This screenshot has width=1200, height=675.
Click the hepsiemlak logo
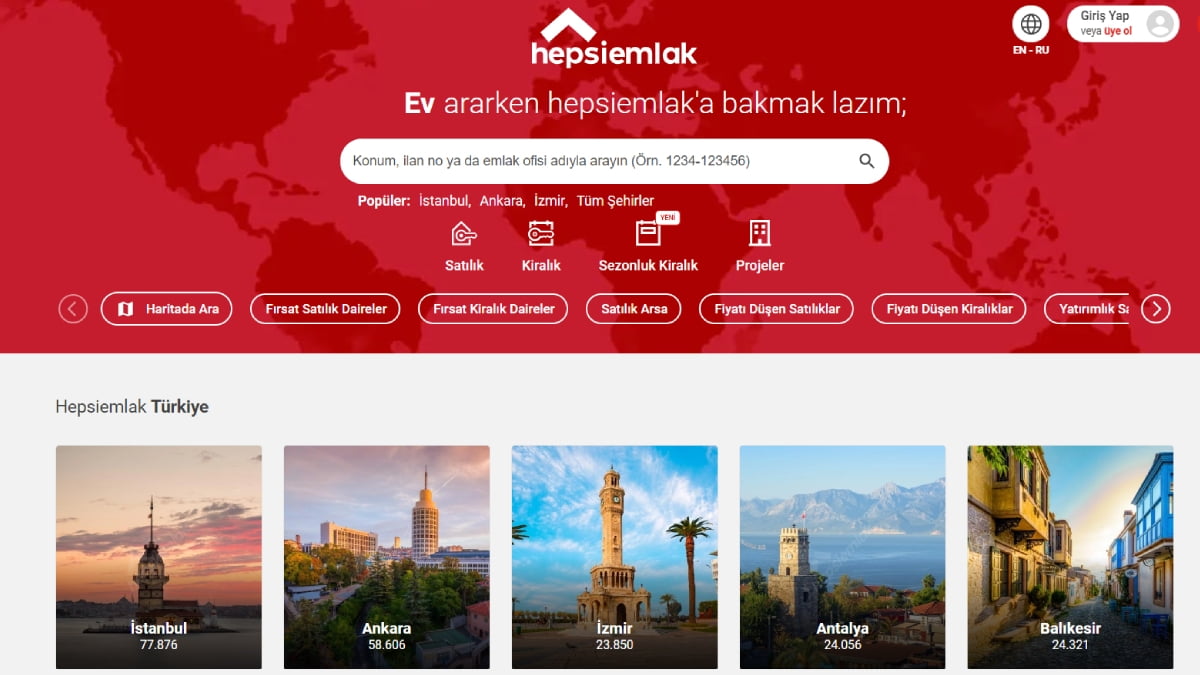click(614, 39)
